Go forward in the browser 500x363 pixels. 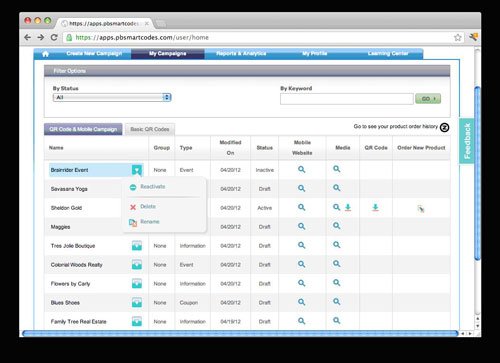pyautogui.click(x=41, y=37)
